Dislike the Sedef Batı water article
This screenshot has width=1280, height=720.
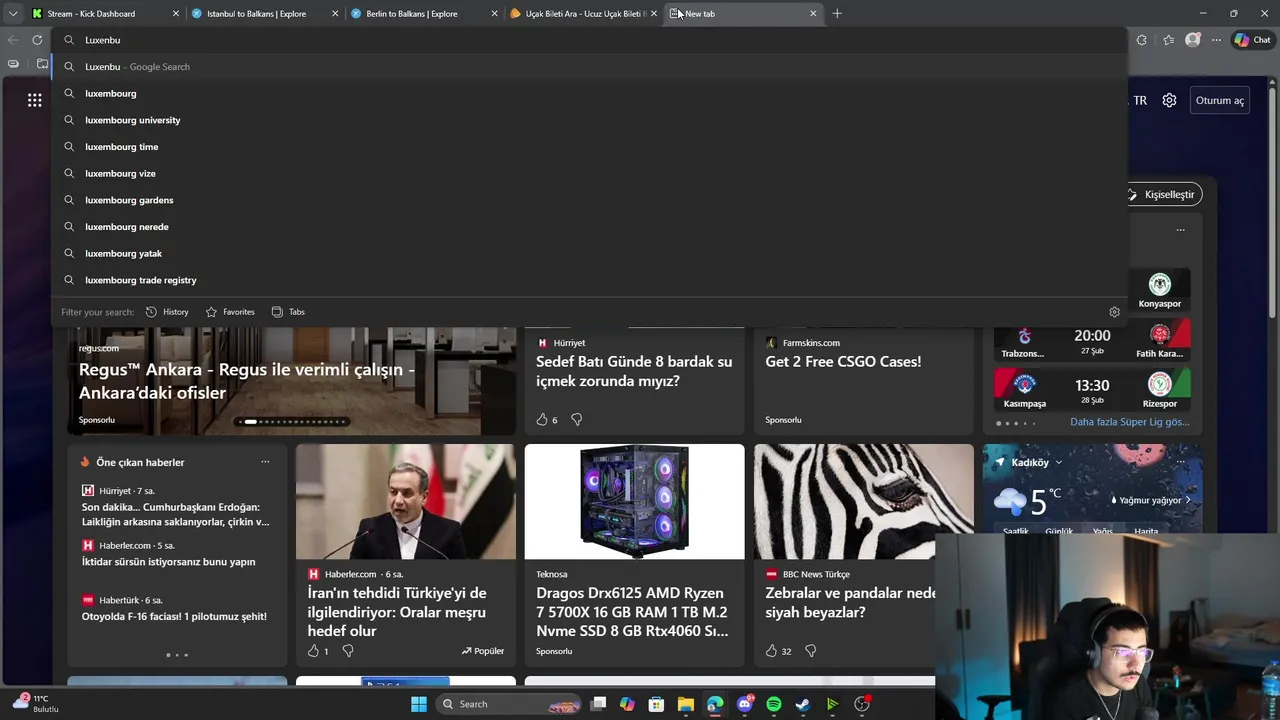(576, 420)
